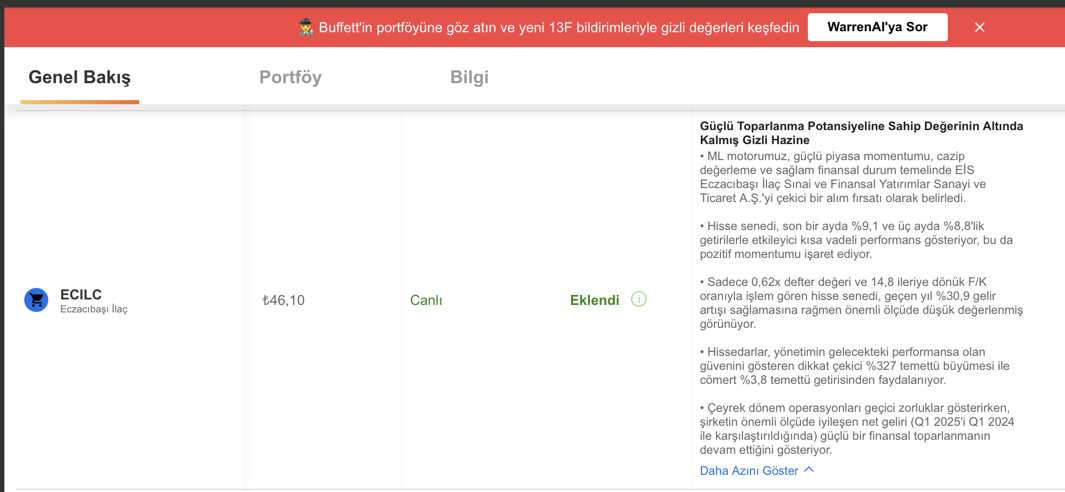Click the WarrenAI'ya Sor button
Screen dimensions: 1065x492
878,27
